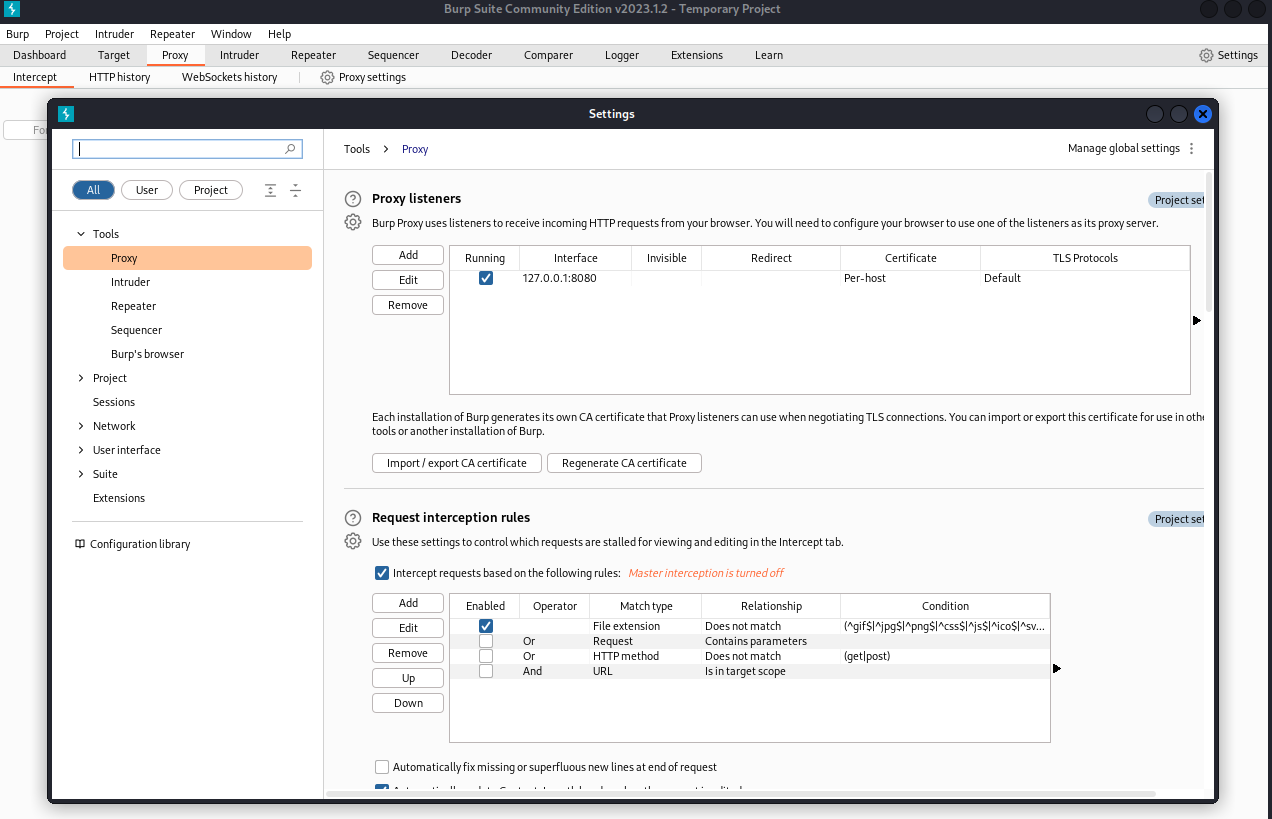Image resolution: width=1272 pixels, height=819 pixels.
Task: Uncheck the Running checkbox for 127.0.0.1:8080
Action: (486, 278)
